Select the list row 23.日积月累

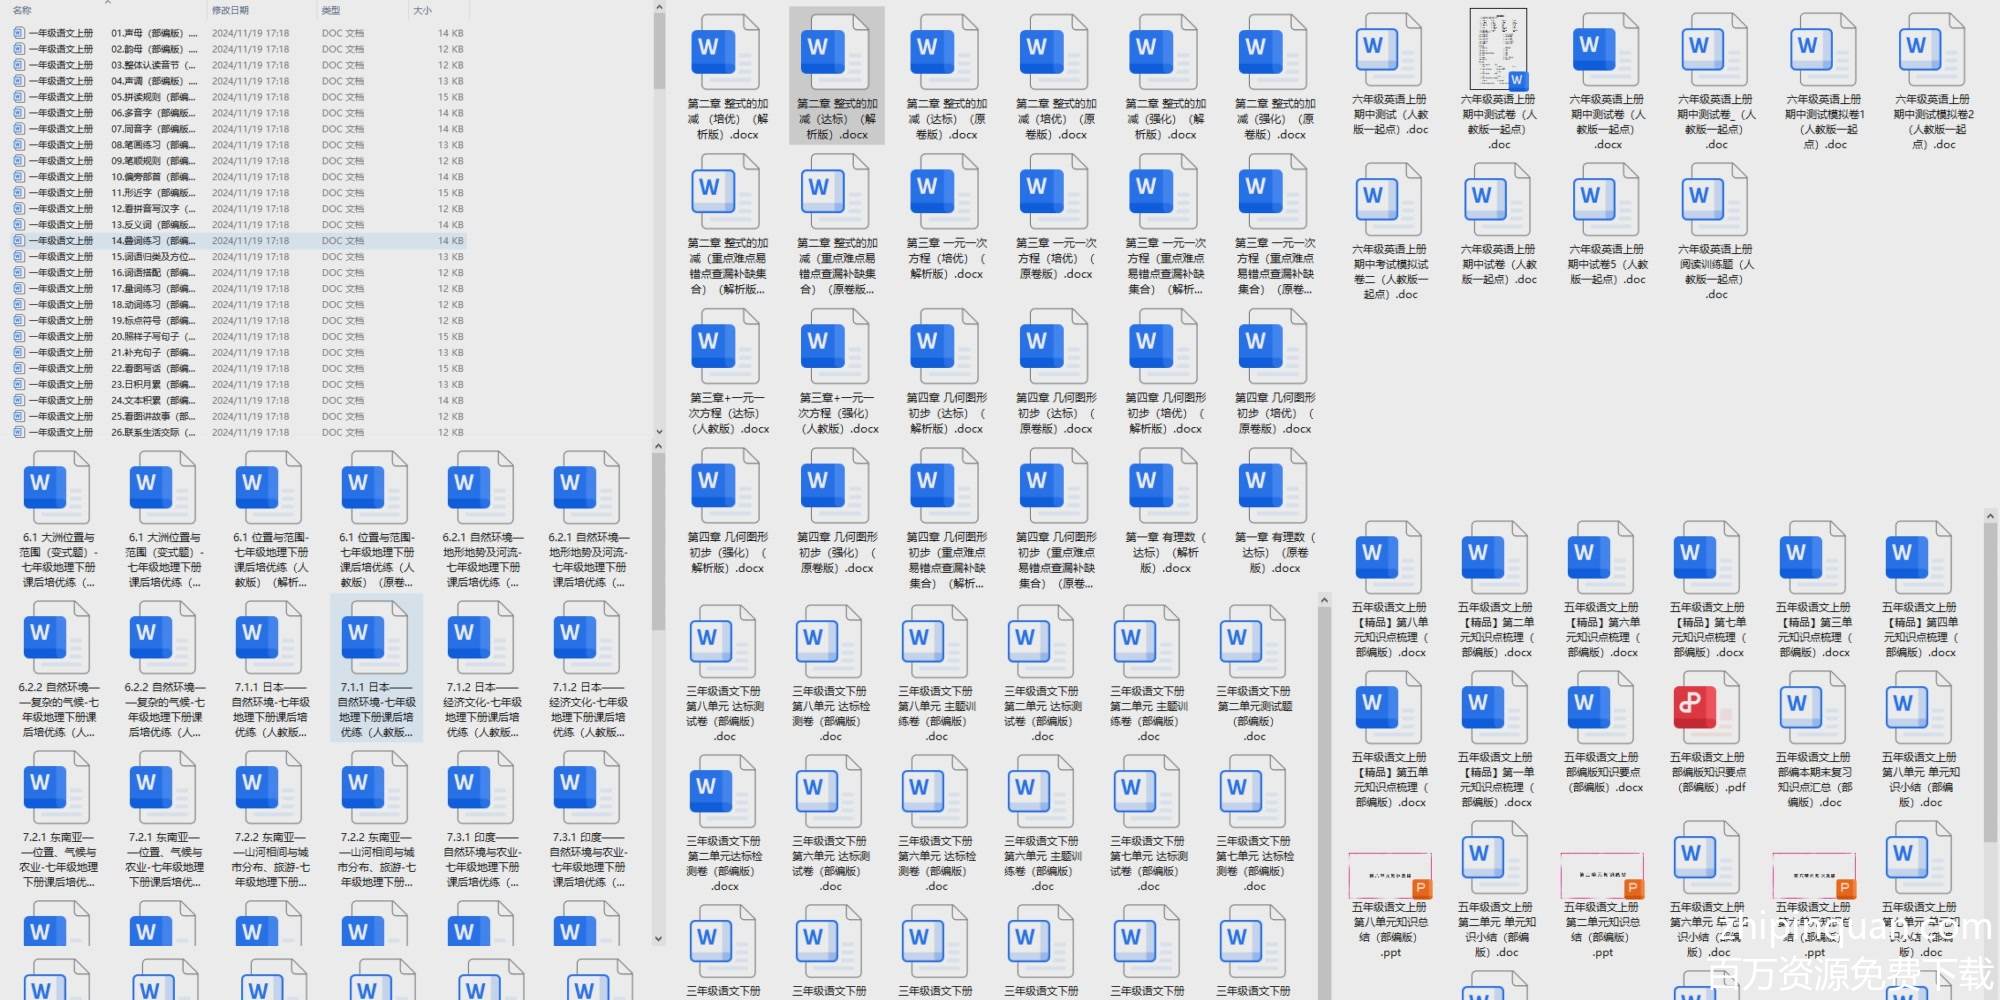click(x=238, y=385)
